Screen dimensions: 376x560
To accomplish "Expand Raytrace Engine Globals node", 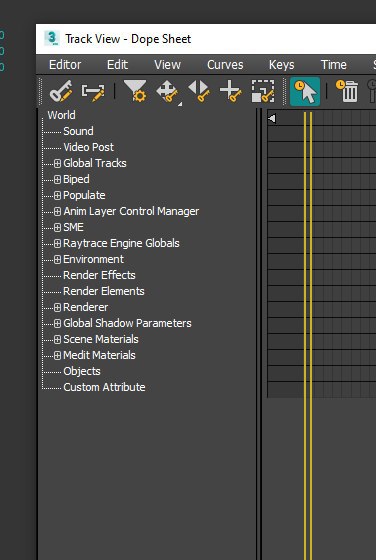I will point(57,244).
